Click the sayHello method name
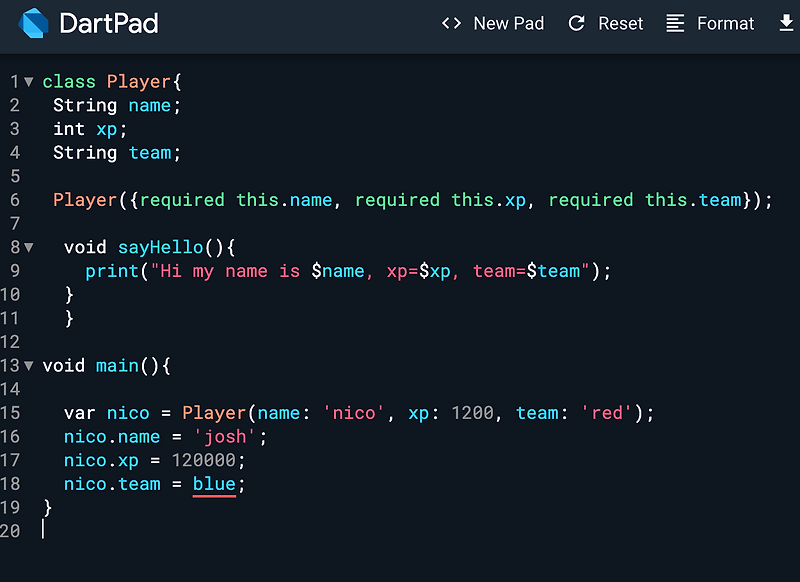The width and height of the screenshot is (800, 582). point(160,246)
